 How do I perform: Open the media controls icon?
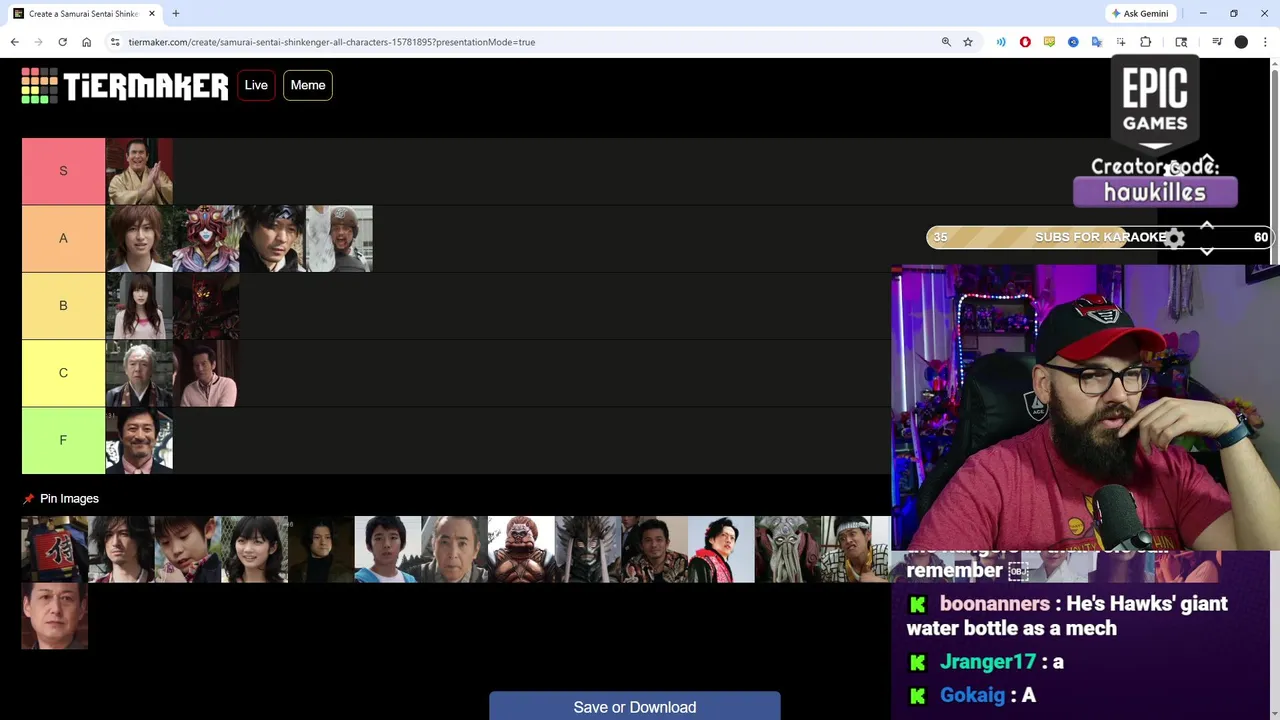click(1217, 42)
